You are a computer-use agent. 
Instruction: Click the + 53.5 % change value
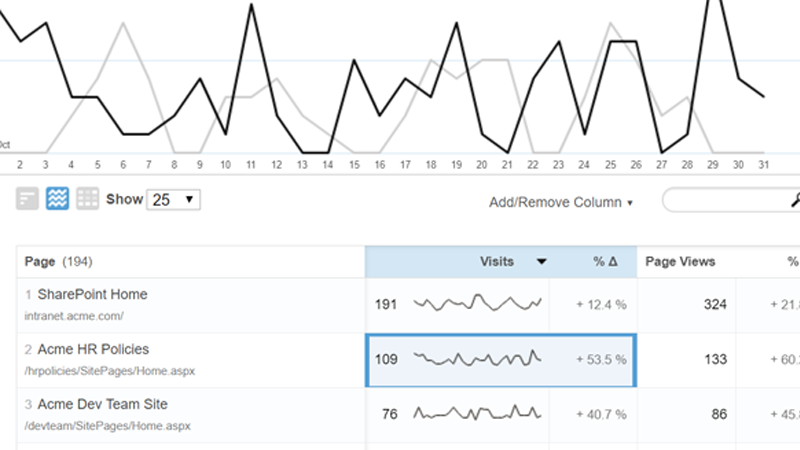pyautogui.click(x=601, y=360)
